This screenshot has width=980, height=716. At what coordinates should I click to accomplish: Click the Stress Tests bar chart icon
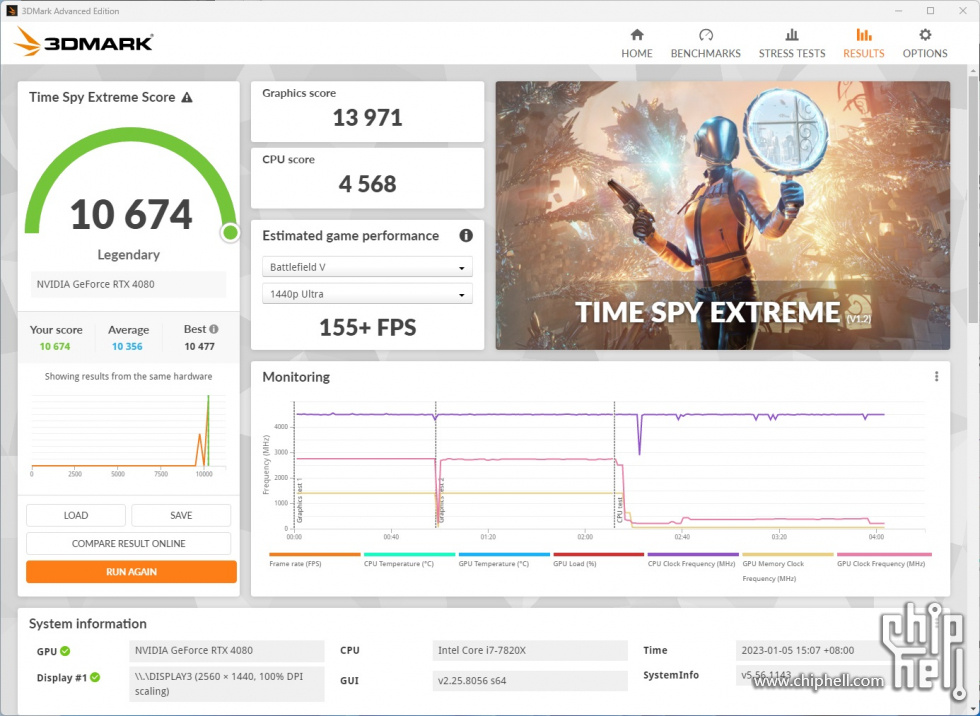(x=792, y=34)
